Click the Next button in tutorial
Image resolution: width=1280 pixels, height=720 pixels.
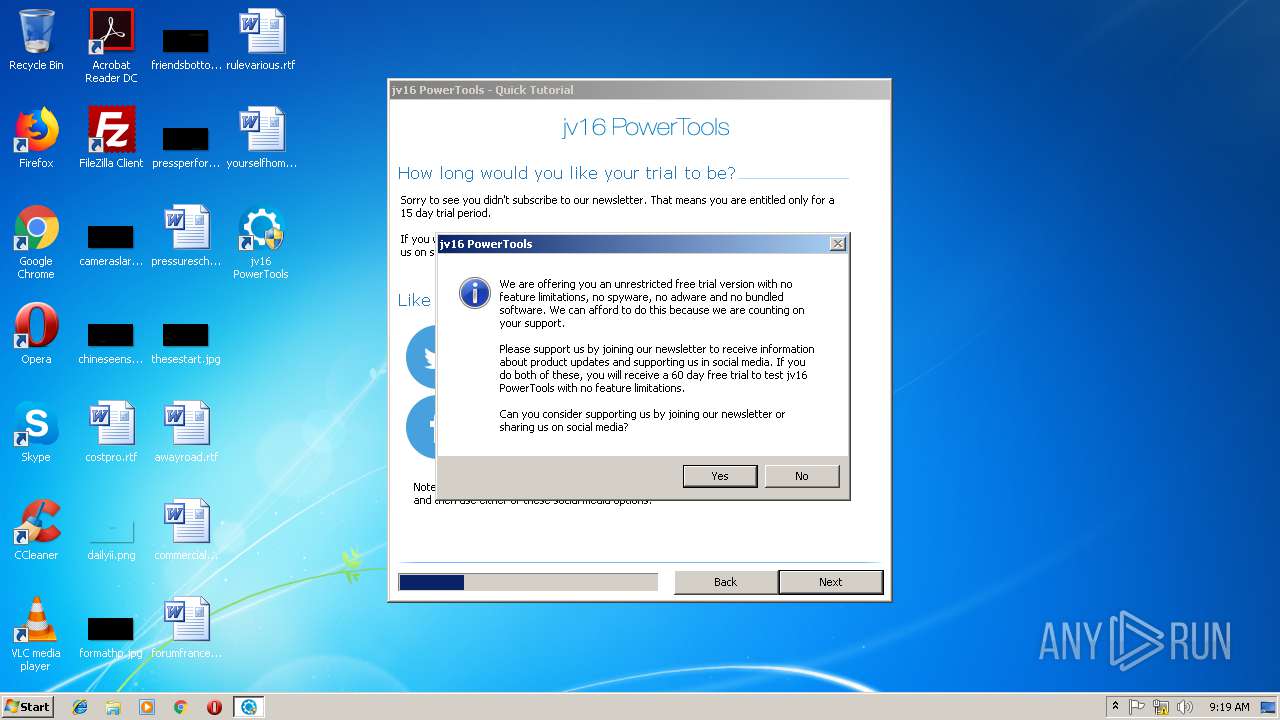pos(830,582)
